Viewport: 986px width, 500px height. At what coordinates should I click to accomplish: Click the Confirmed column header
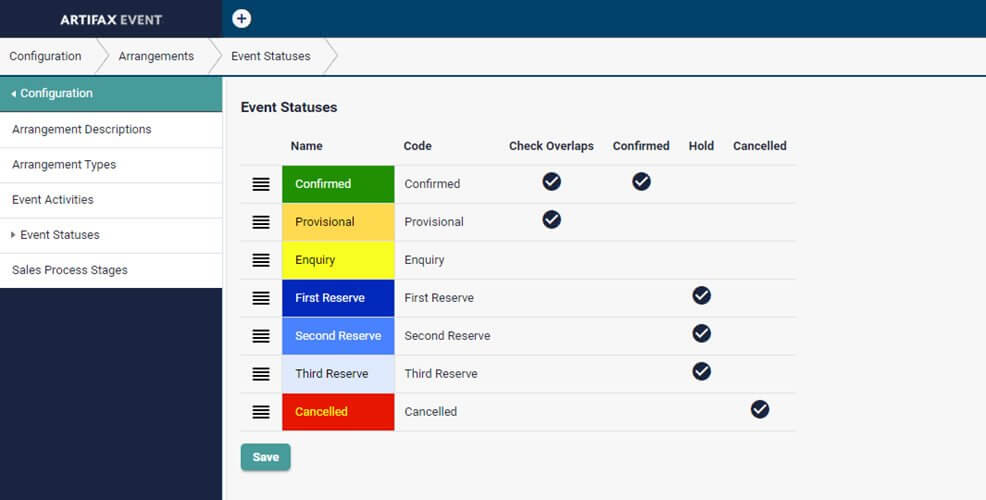point(641,146)
